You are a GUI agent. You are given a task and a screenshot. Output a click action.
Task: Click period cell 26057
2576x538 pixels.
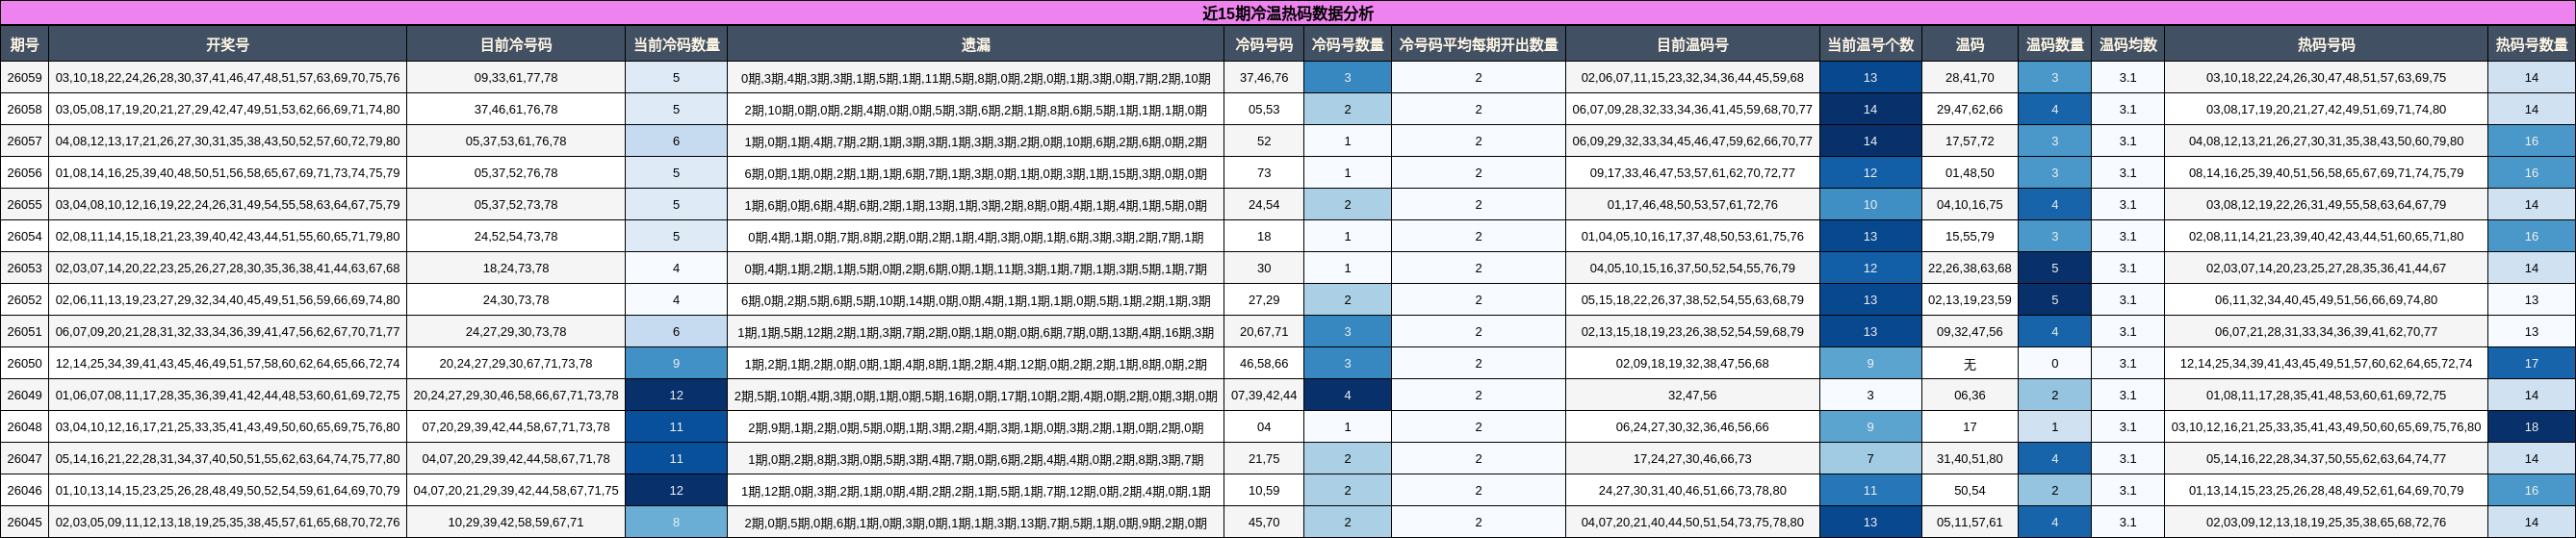tap(24, 141)
